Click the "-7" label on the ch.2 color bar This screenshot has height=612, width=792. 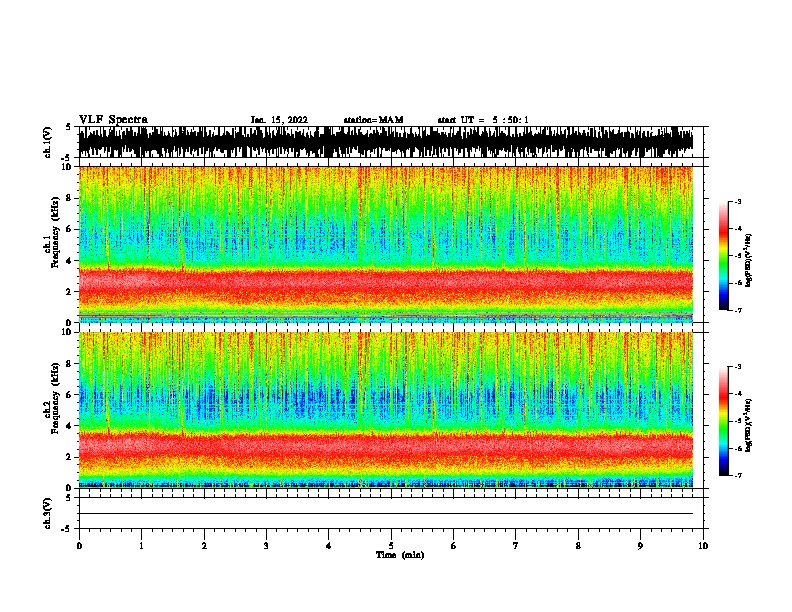[738, 475]
